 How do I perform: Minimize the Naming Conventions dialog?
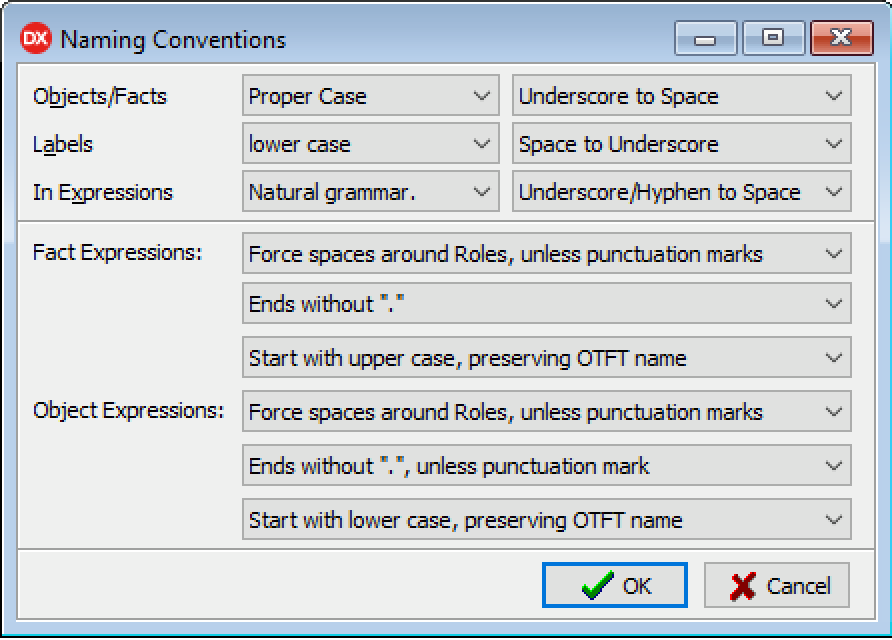click(x=706, y=39)
